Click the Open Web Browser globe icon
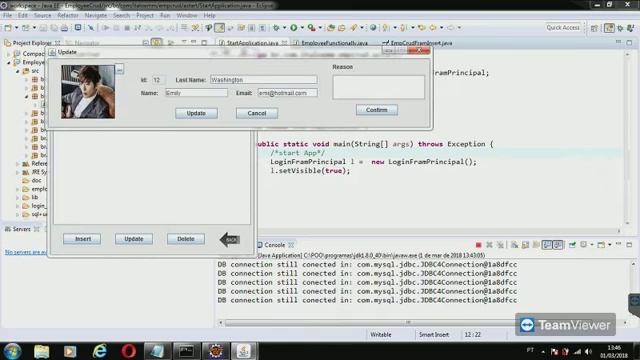The height and width of the screenshot is (360, 640). tap(373, 28)
